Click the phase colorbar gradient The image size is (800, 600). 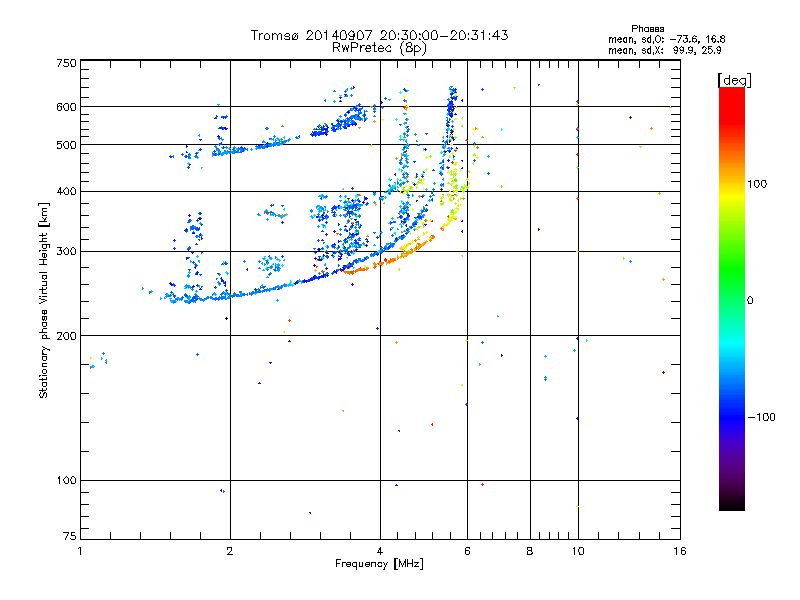732,298
